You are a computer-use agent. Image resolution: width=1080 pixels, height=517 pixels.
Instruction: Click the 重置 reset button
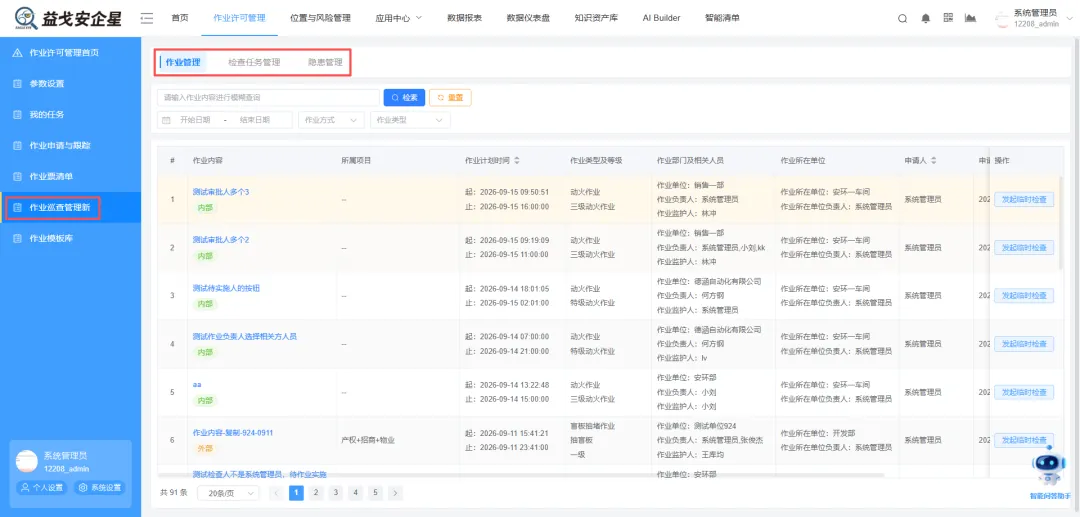pos(450,98)
